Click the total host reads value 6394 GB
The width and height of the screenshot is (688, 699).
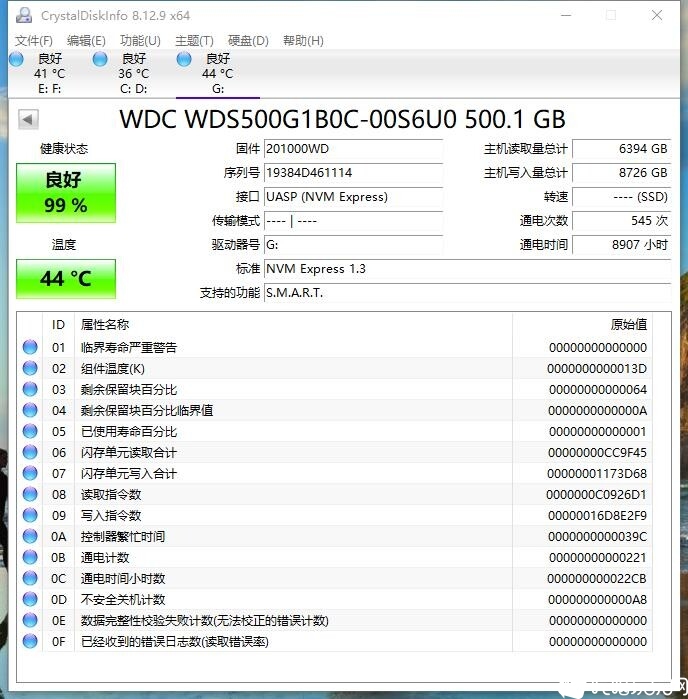622,149
